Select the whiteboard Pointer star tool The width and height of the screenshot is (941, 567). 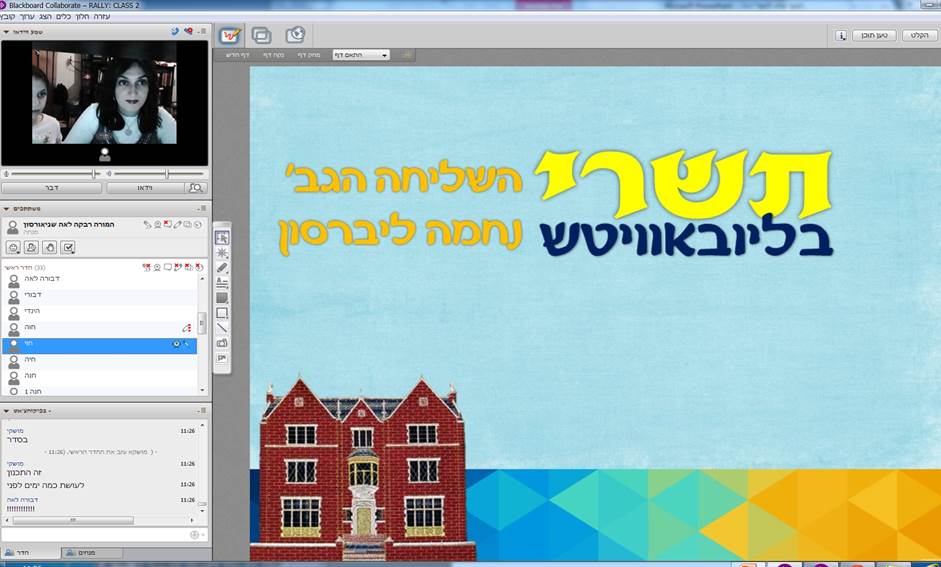coord(222,253)
